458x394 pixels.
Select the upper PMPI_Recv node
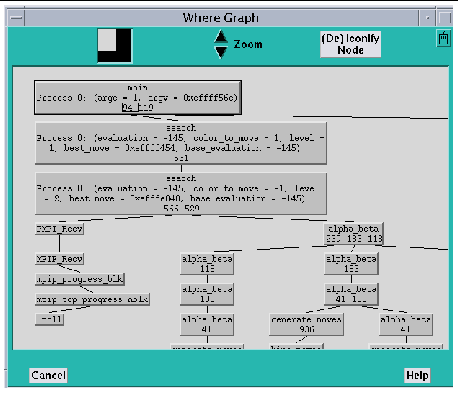(59, 229)
